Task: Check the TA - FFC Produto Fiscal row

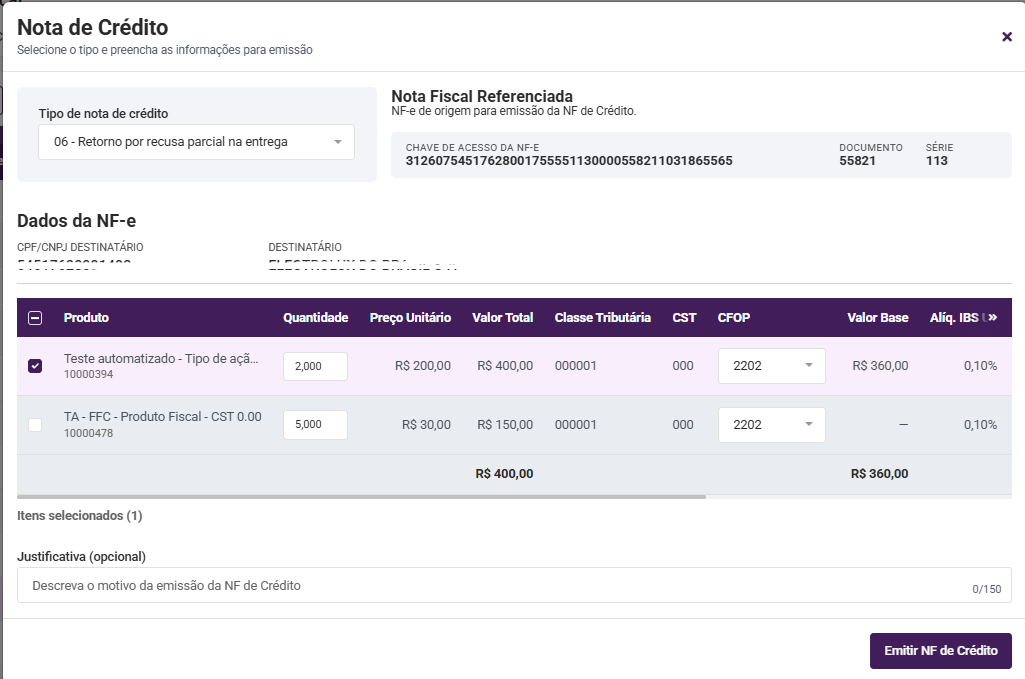Action: coord(35,425)
